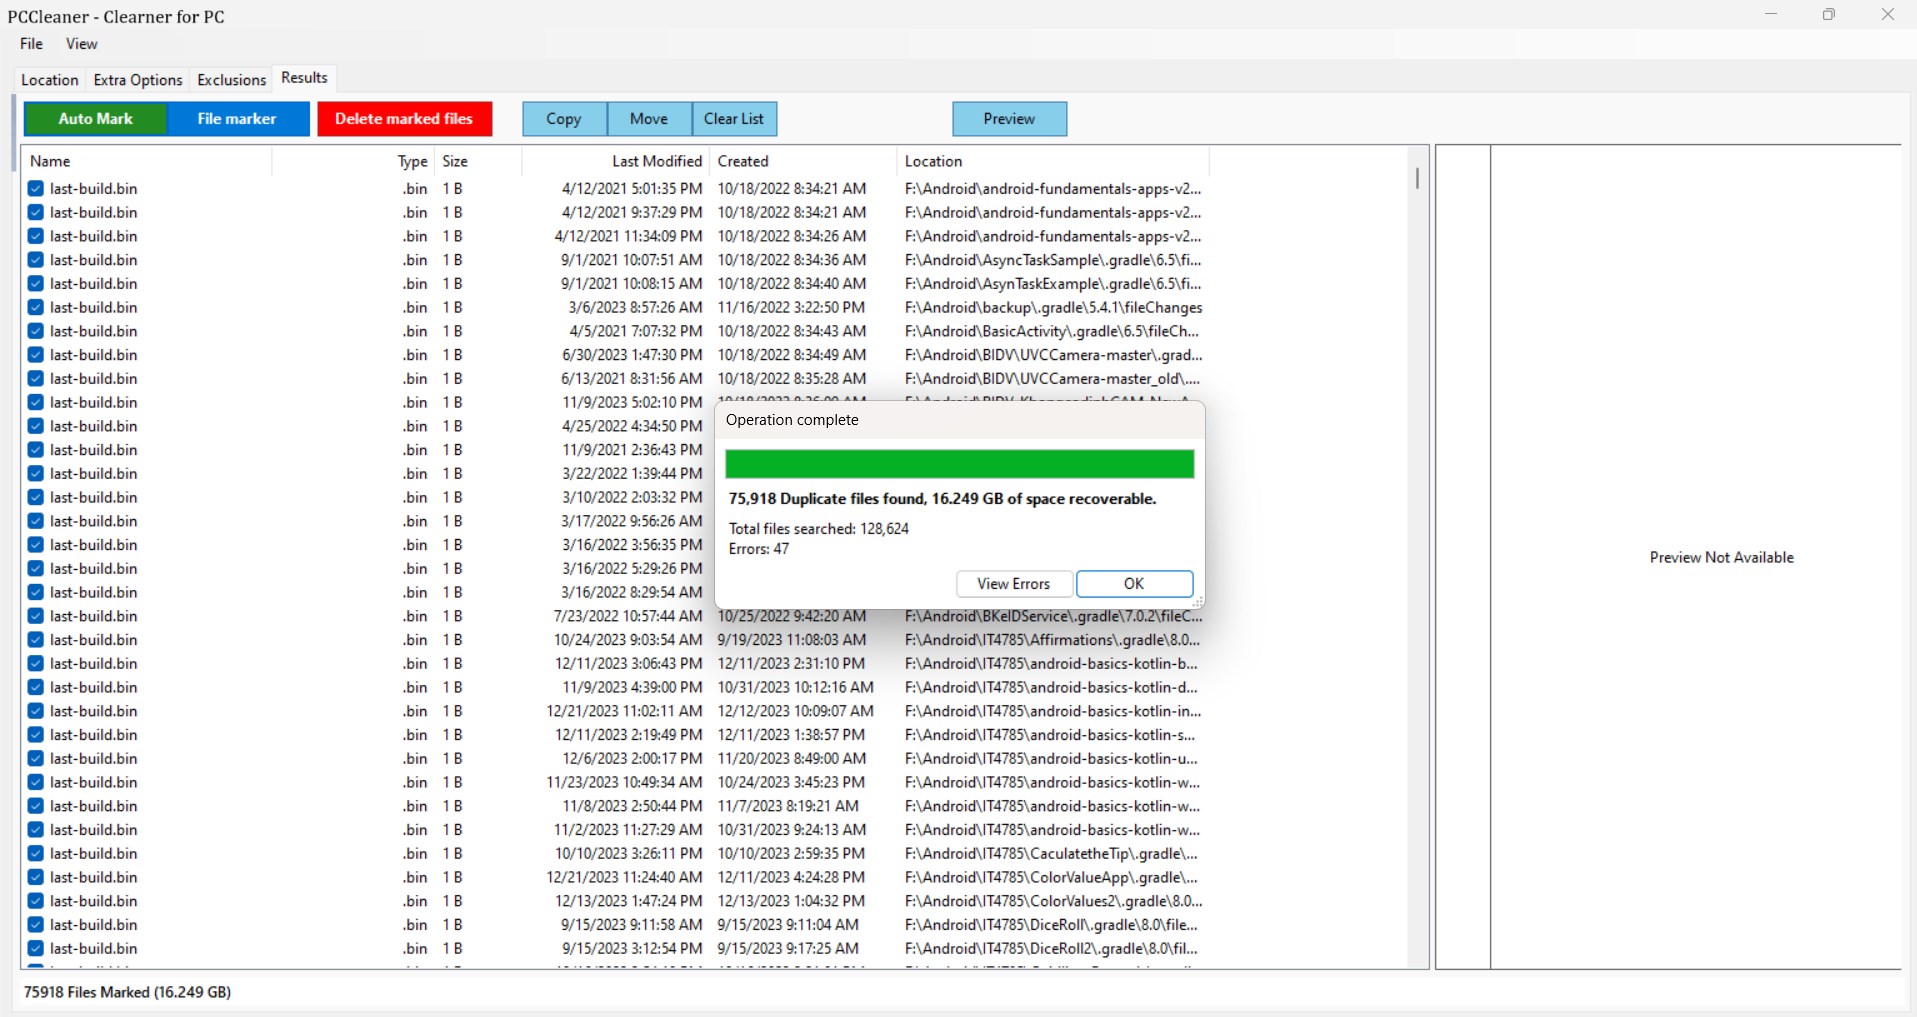
Task: Click last modified "11/2/2023 11:27:29 AM"
Action: (628, 830)
